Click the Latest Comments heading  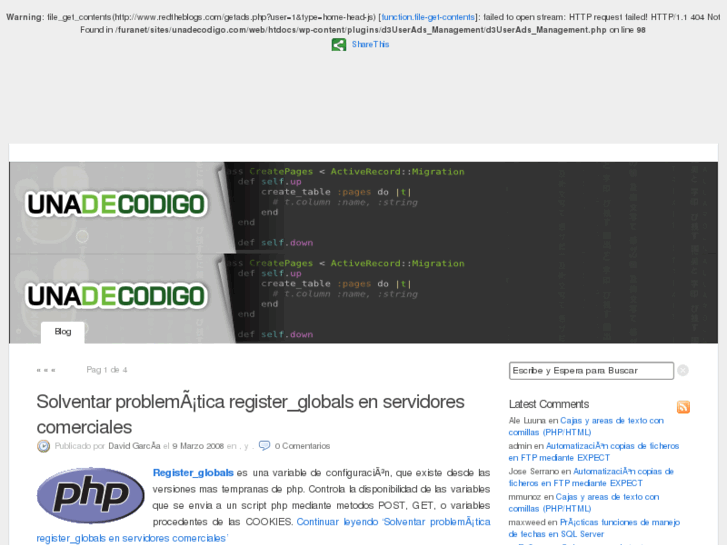click(548, 404)
